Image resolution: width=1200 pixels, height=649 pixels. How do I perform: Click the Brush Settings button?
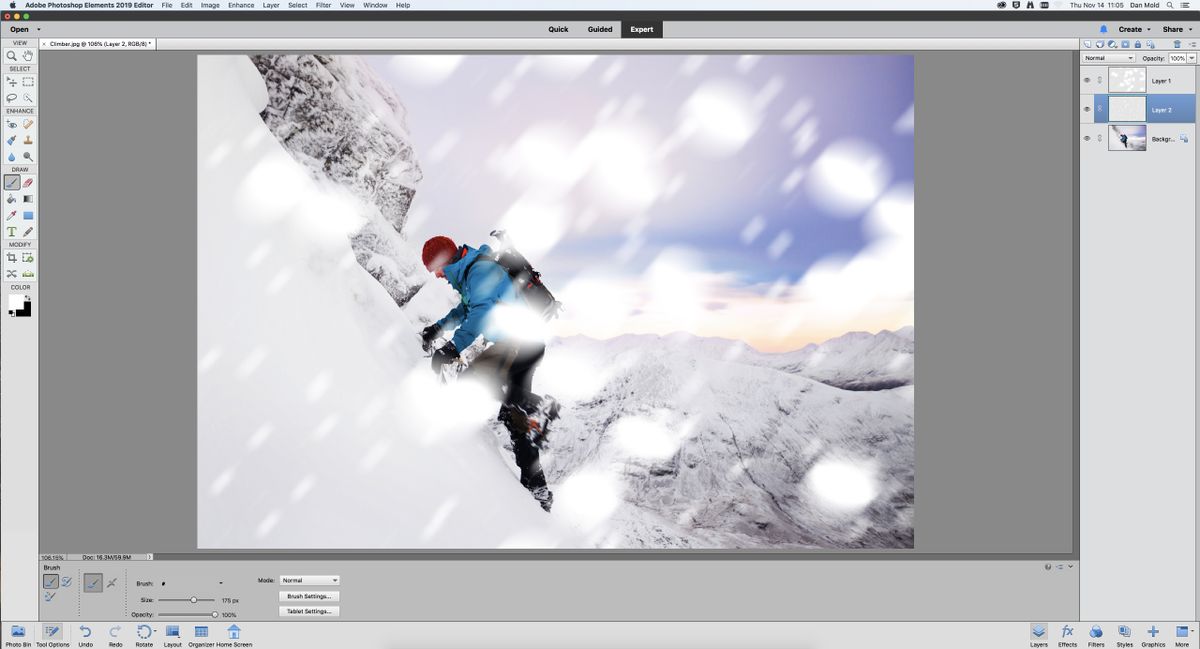[x=309, y=595]
